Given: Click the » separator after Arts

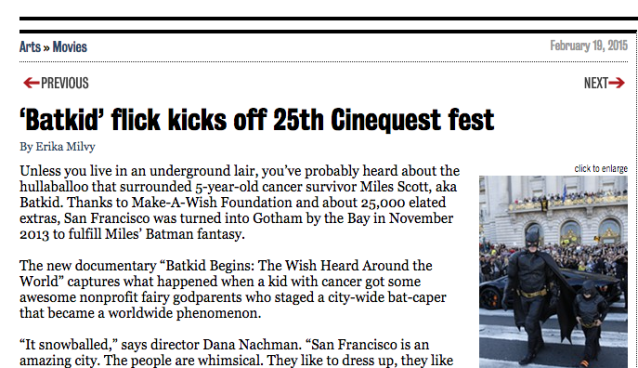Looking at the screenshot, I should (x=46, y=48).
